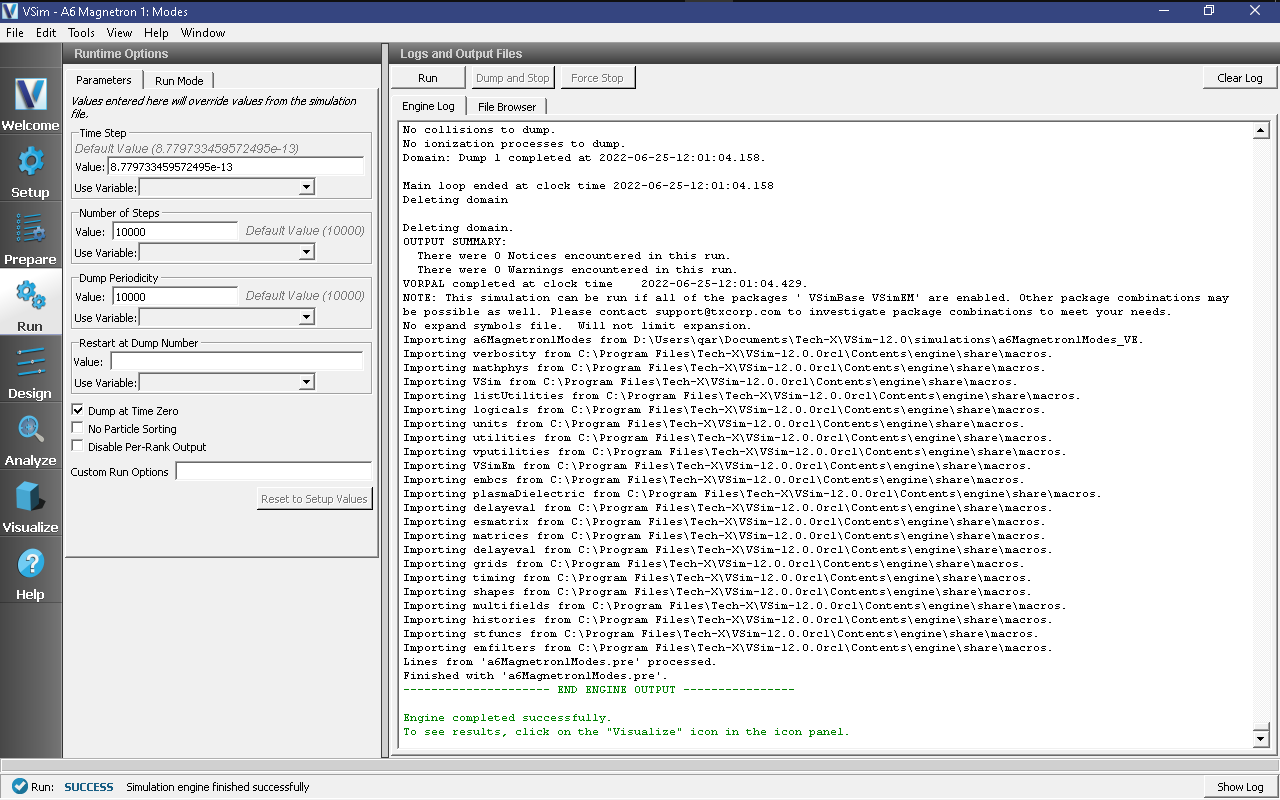Open the File menu
1280x800 pixels.
click(x=15, y=33)
